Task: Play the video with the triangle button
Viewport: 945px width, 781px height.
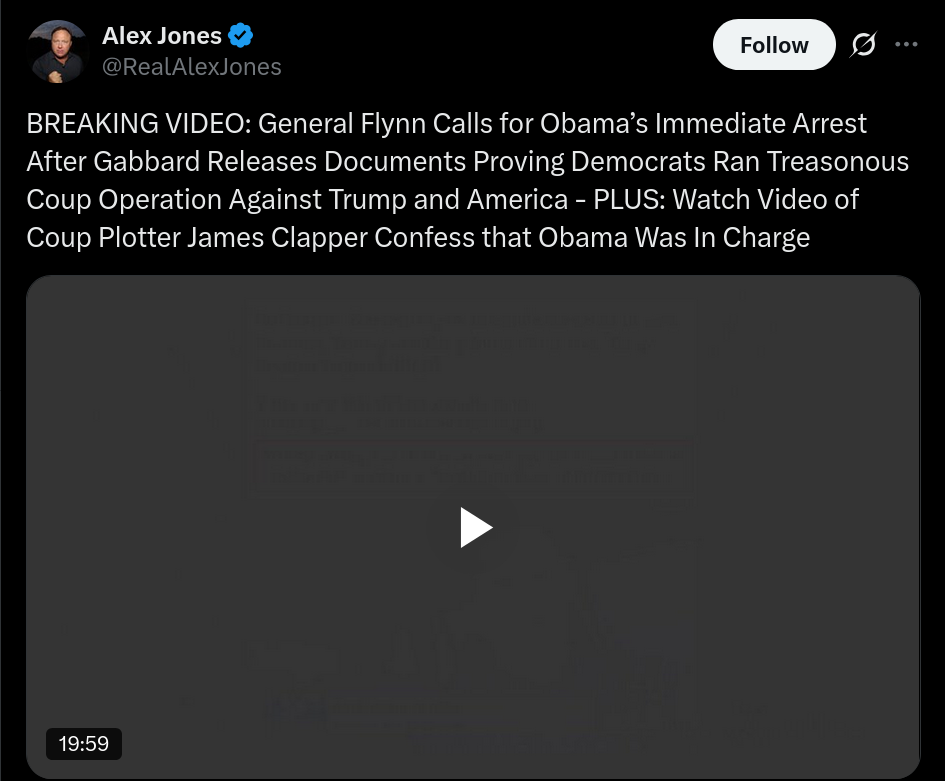Action: click(476, 527)
